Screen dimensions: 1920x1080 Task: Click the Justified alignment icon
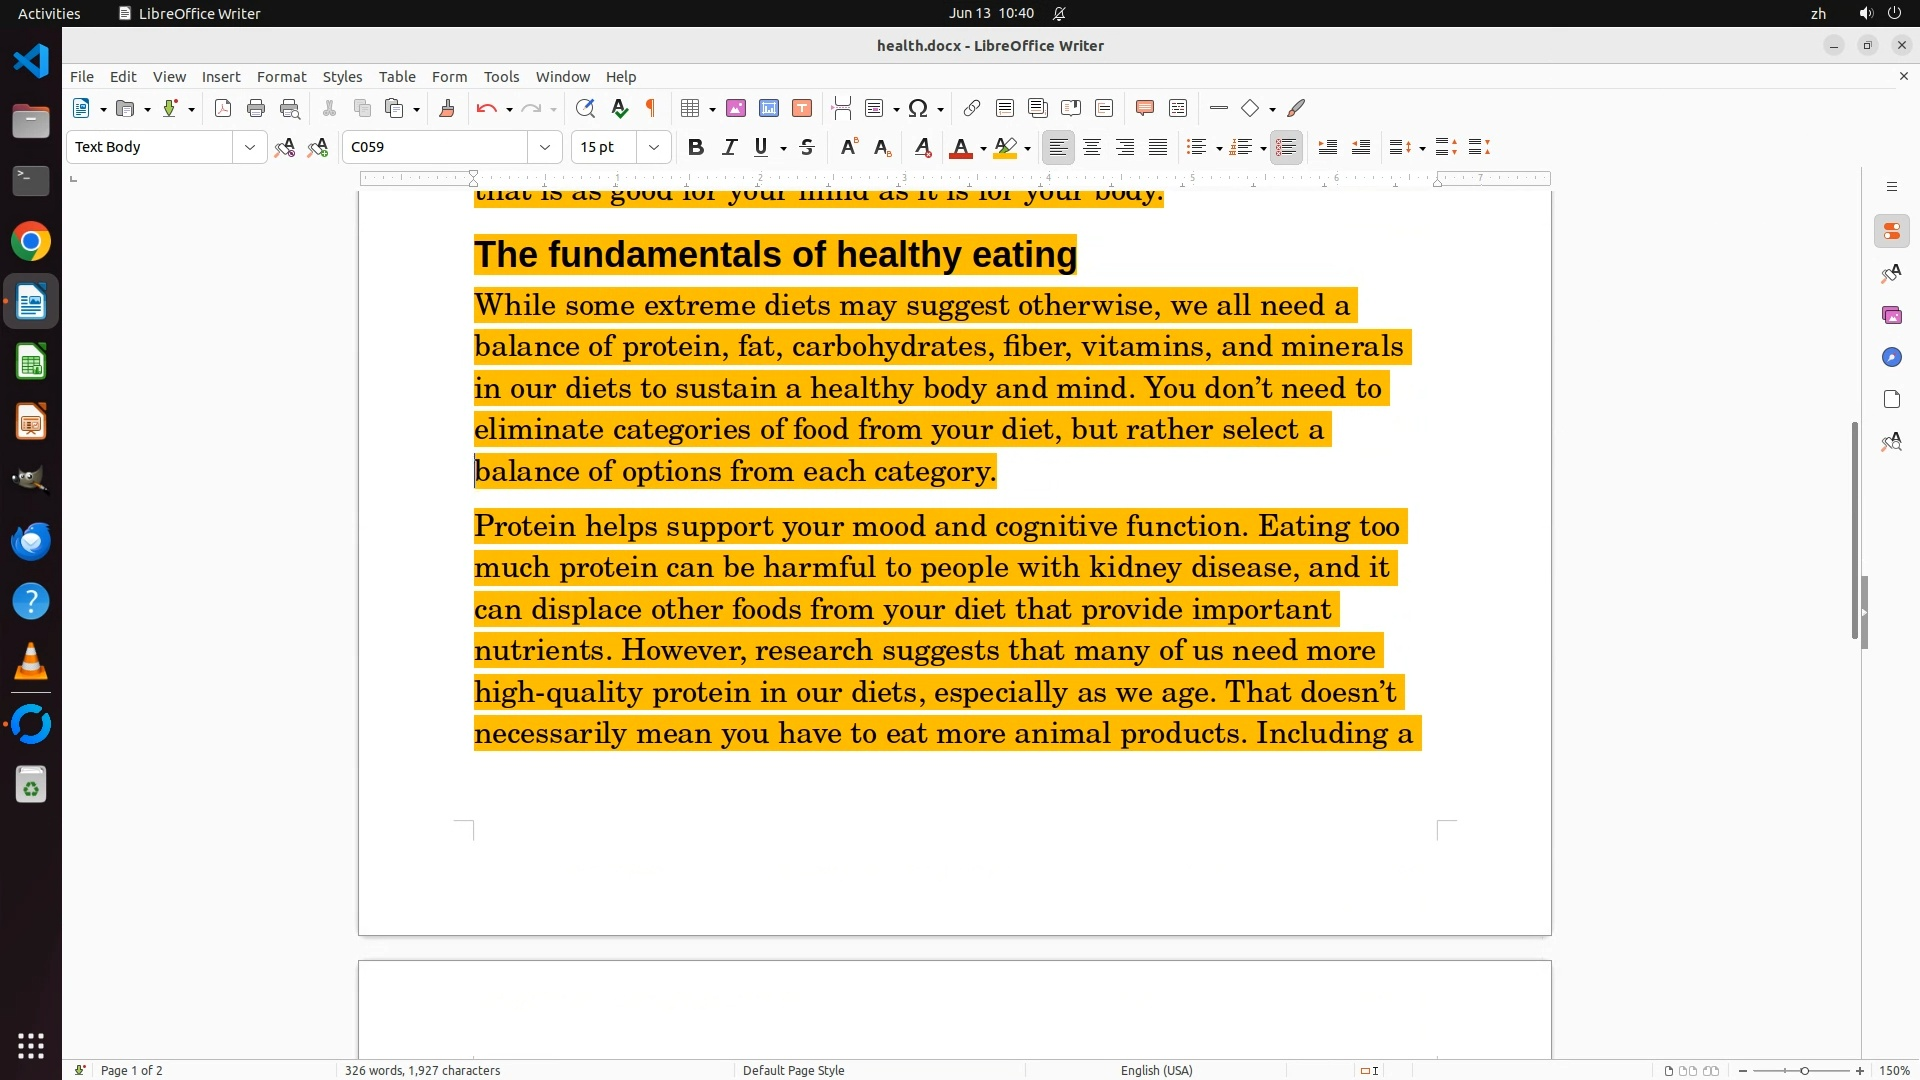click(x=1158, y=148)
